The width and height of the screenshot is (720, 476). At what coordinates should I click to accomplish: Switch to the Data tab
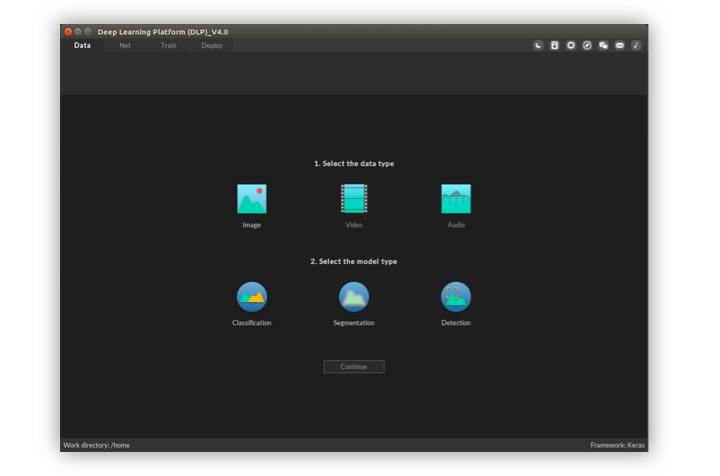point(82,45)
